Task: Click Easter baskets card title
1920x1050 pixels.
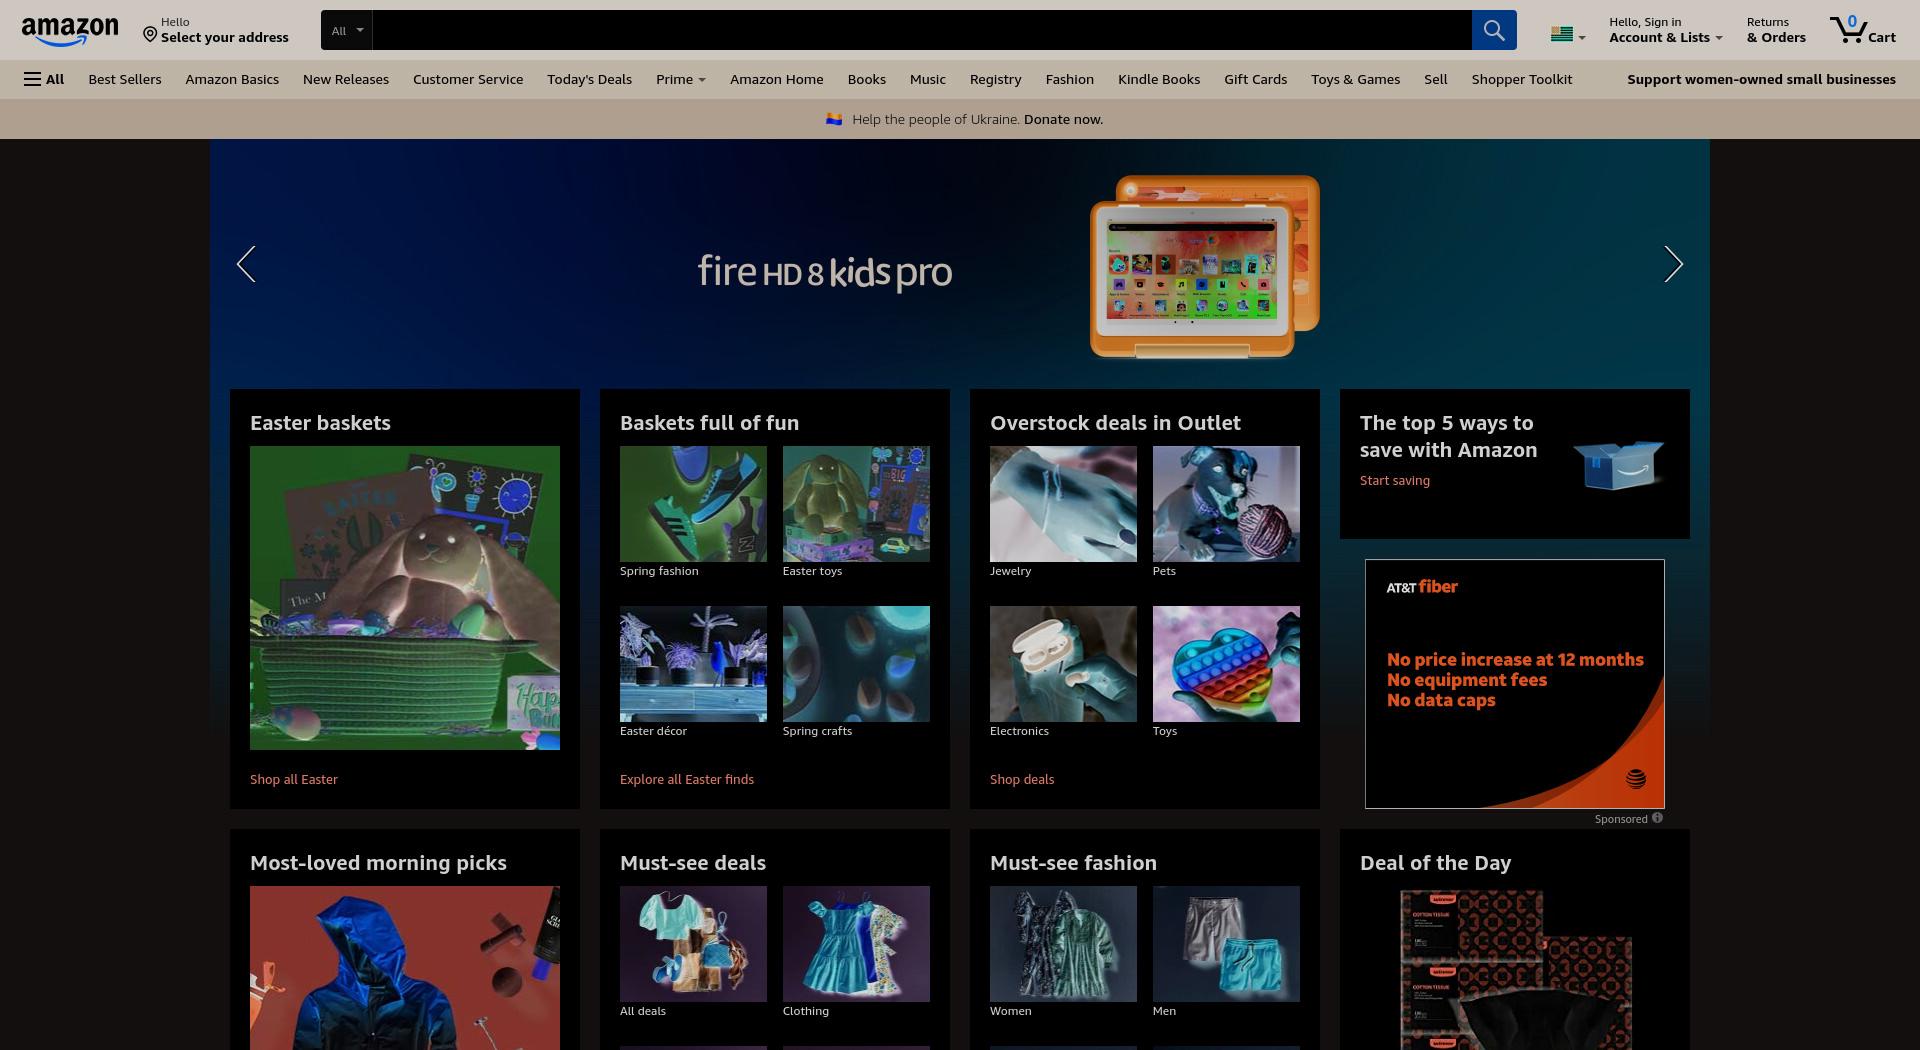Action: click(x=320, y=423)
